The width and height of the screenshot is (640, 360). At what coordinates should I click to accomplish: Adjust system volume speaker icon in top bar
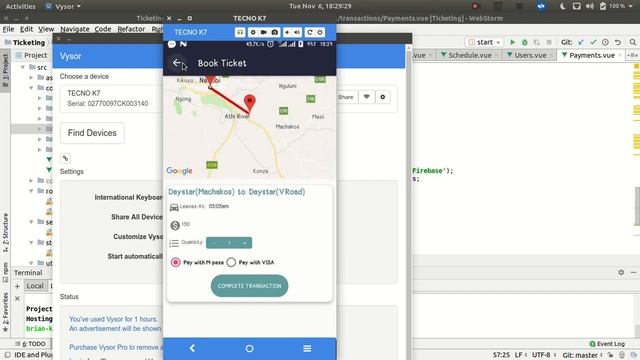tap(589, 6)
